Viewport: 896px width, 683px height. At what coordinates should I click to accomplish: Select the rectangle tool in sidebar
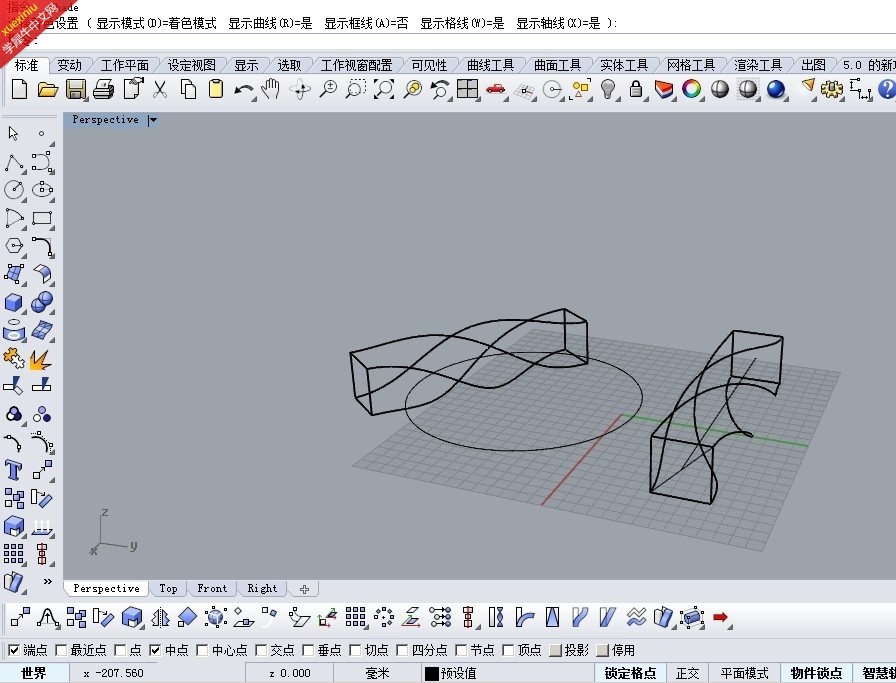(42, 218)
